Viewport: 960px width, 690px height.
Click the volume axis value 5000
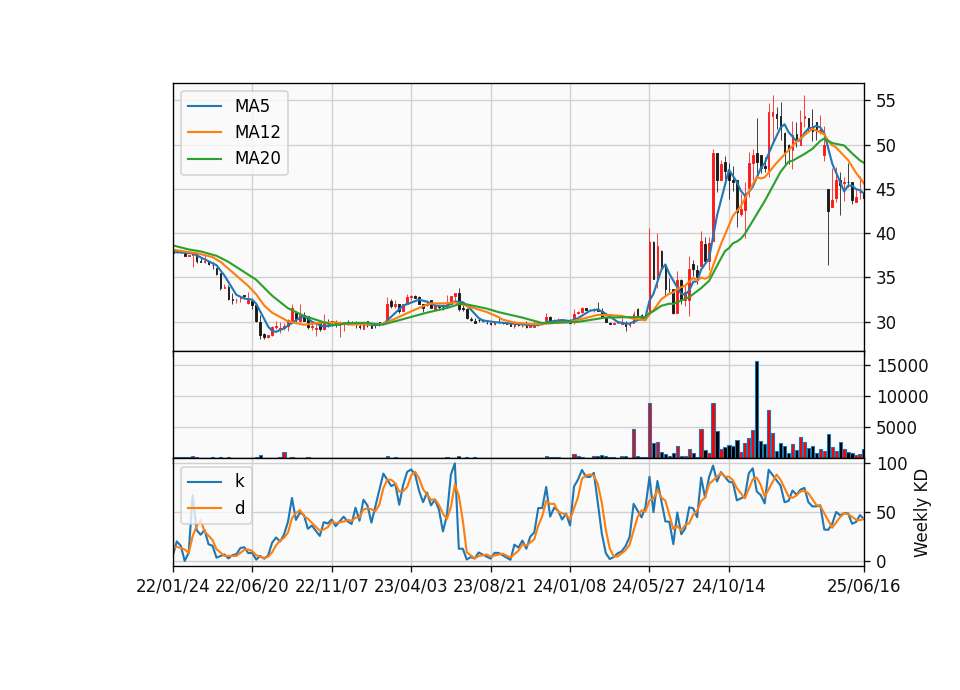897,428
